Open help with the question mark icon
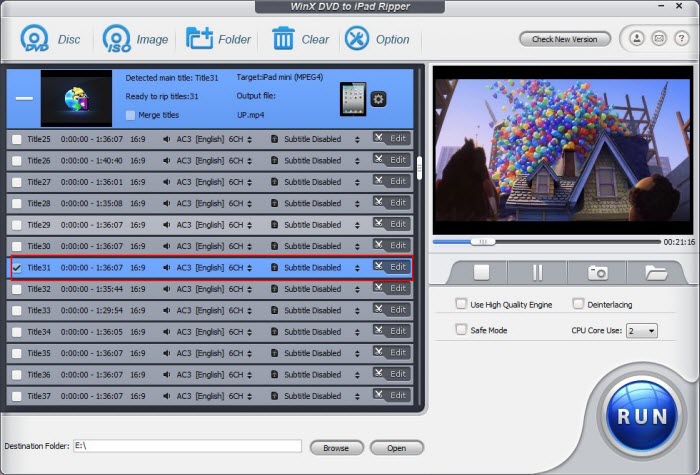Viewport: 700px width, 475px height. 681,38
